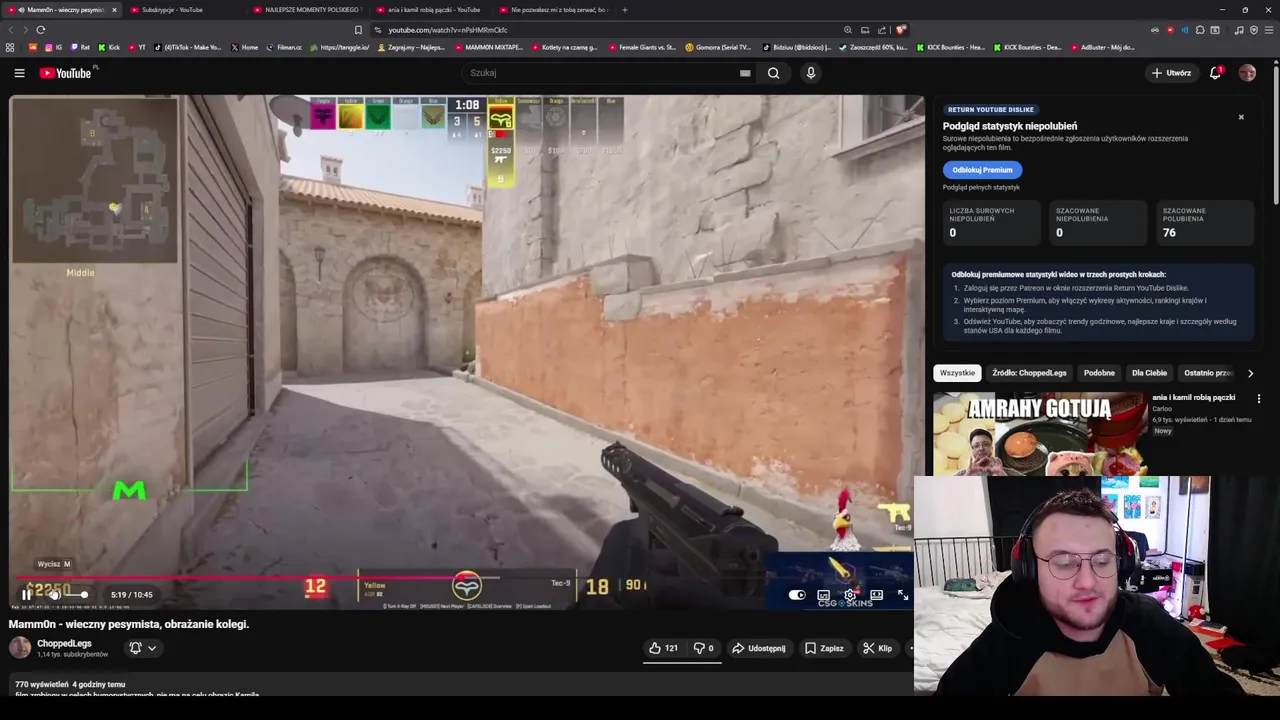Open the Filman.cc bookmark
Image resolution: width=1280 pixels, height=720 pixels.
tap(284, 47)
